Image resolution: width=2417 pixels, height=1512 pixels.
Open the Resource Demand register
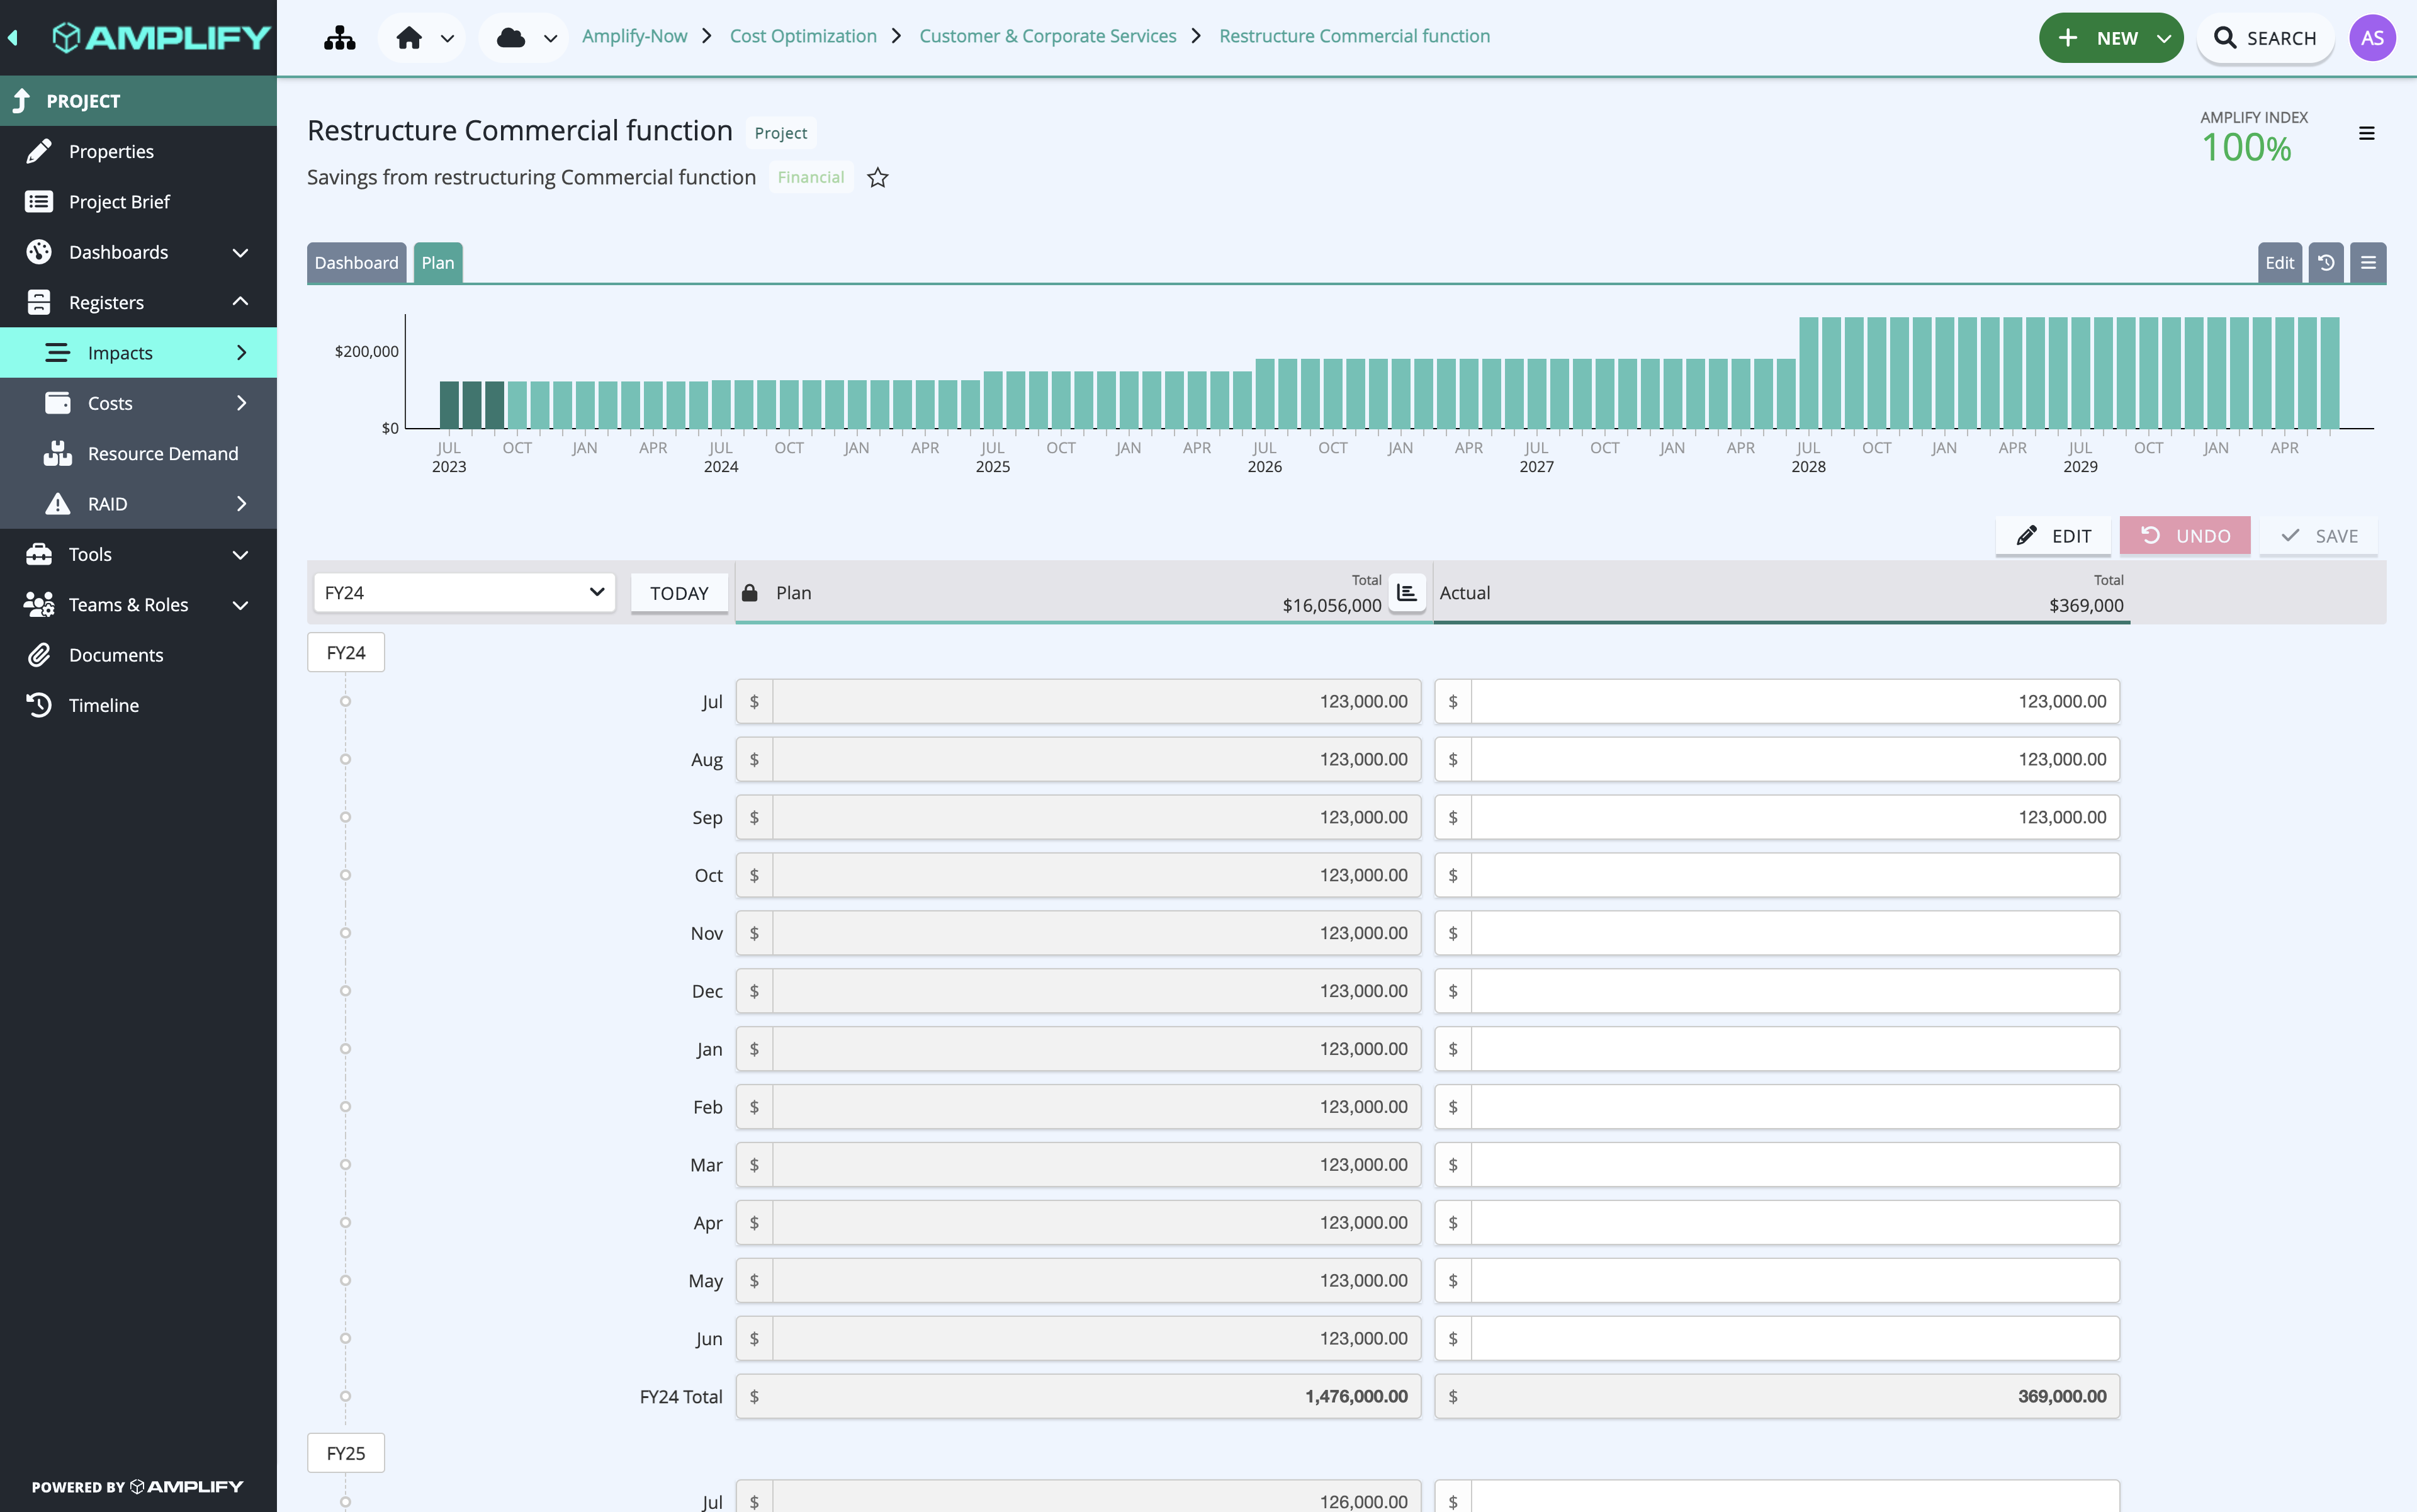pos(163,453)
